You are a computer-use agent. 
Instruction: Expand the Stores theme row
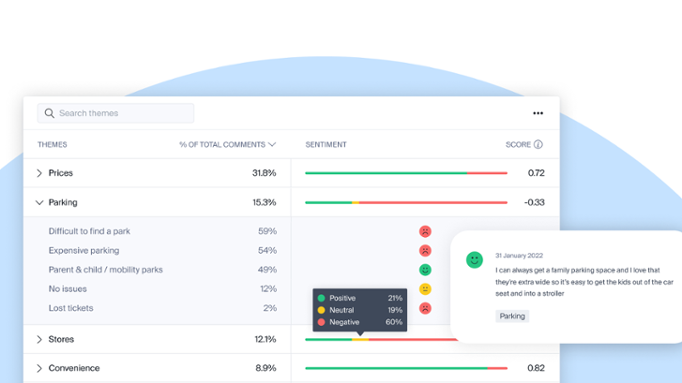tap(39, 340)
